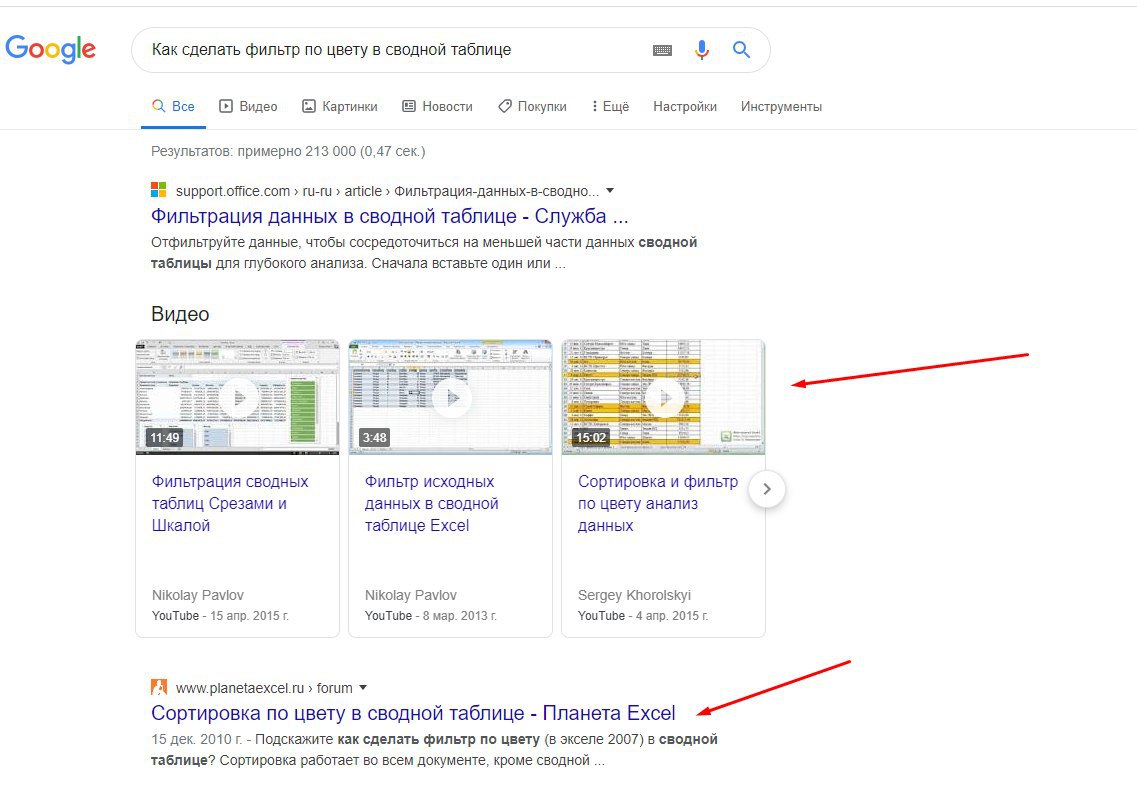Click YouTube - 8 мар. 2013 г. source text
The width and height of the screenshot is (1137, 791).
point(431,616)
